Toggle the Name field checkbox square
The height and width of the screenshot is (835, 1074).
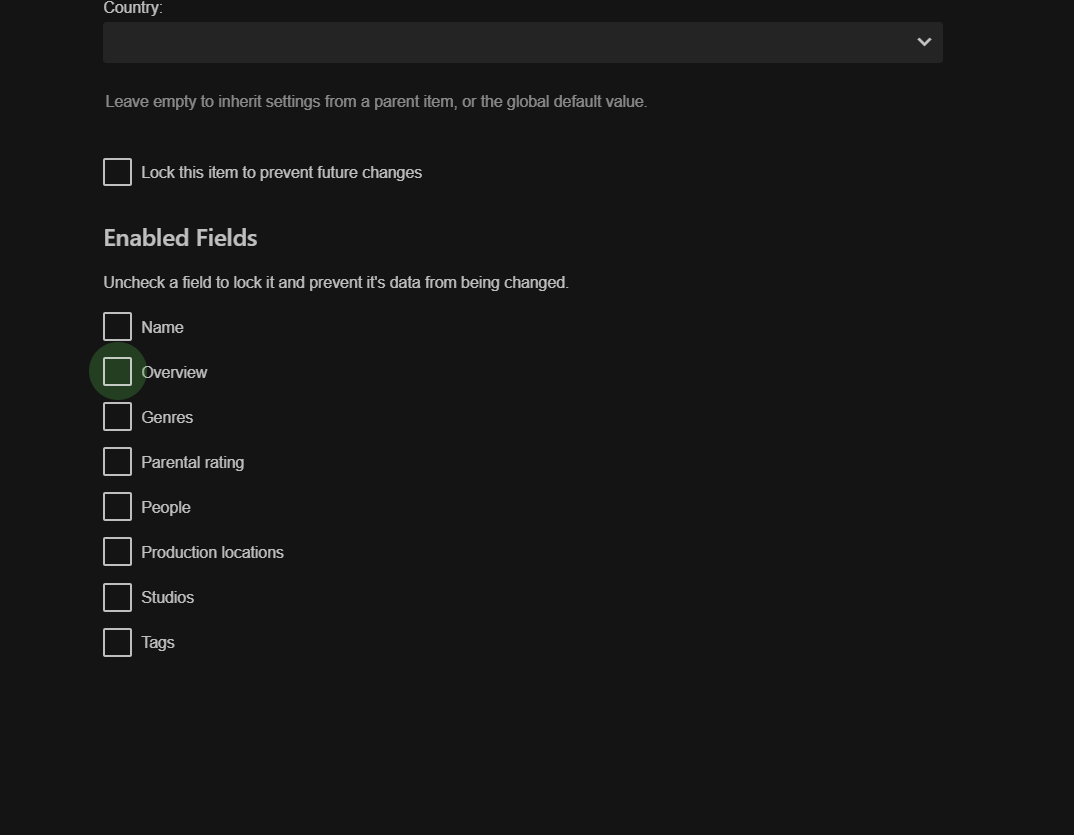coord(117,327)
